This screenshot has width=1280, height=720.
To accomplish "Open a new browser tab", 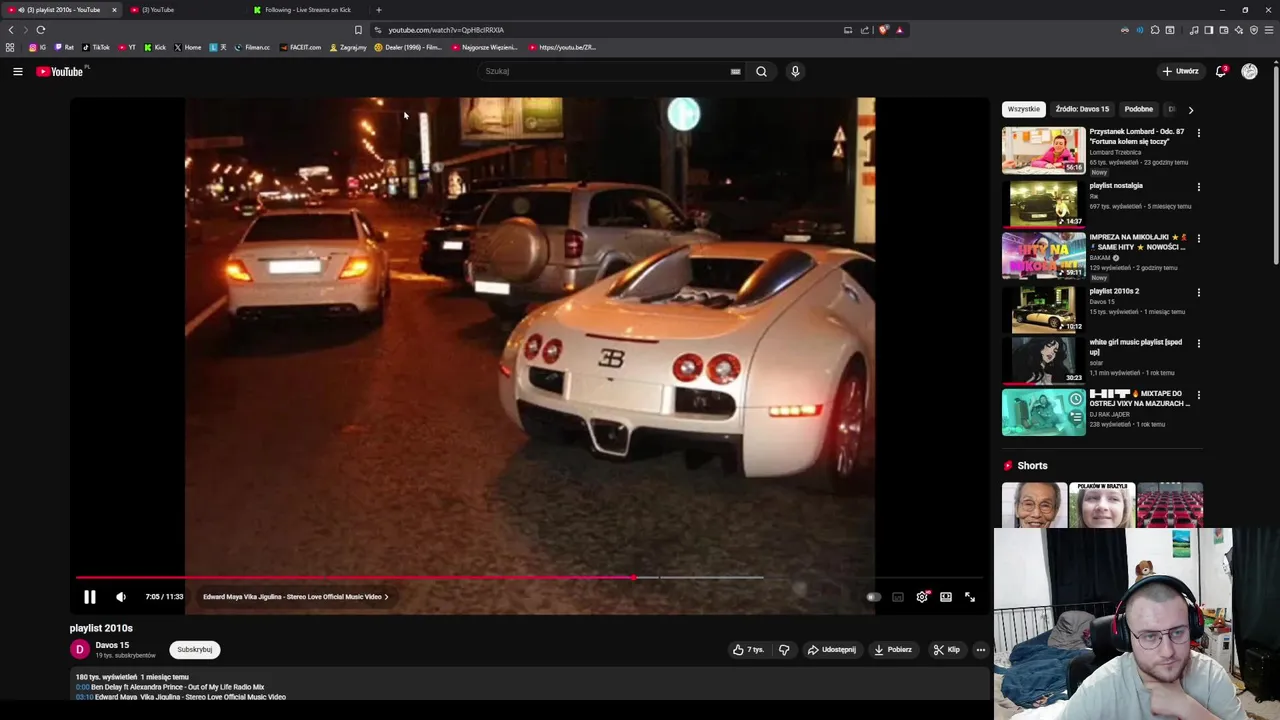I will 378,10.
